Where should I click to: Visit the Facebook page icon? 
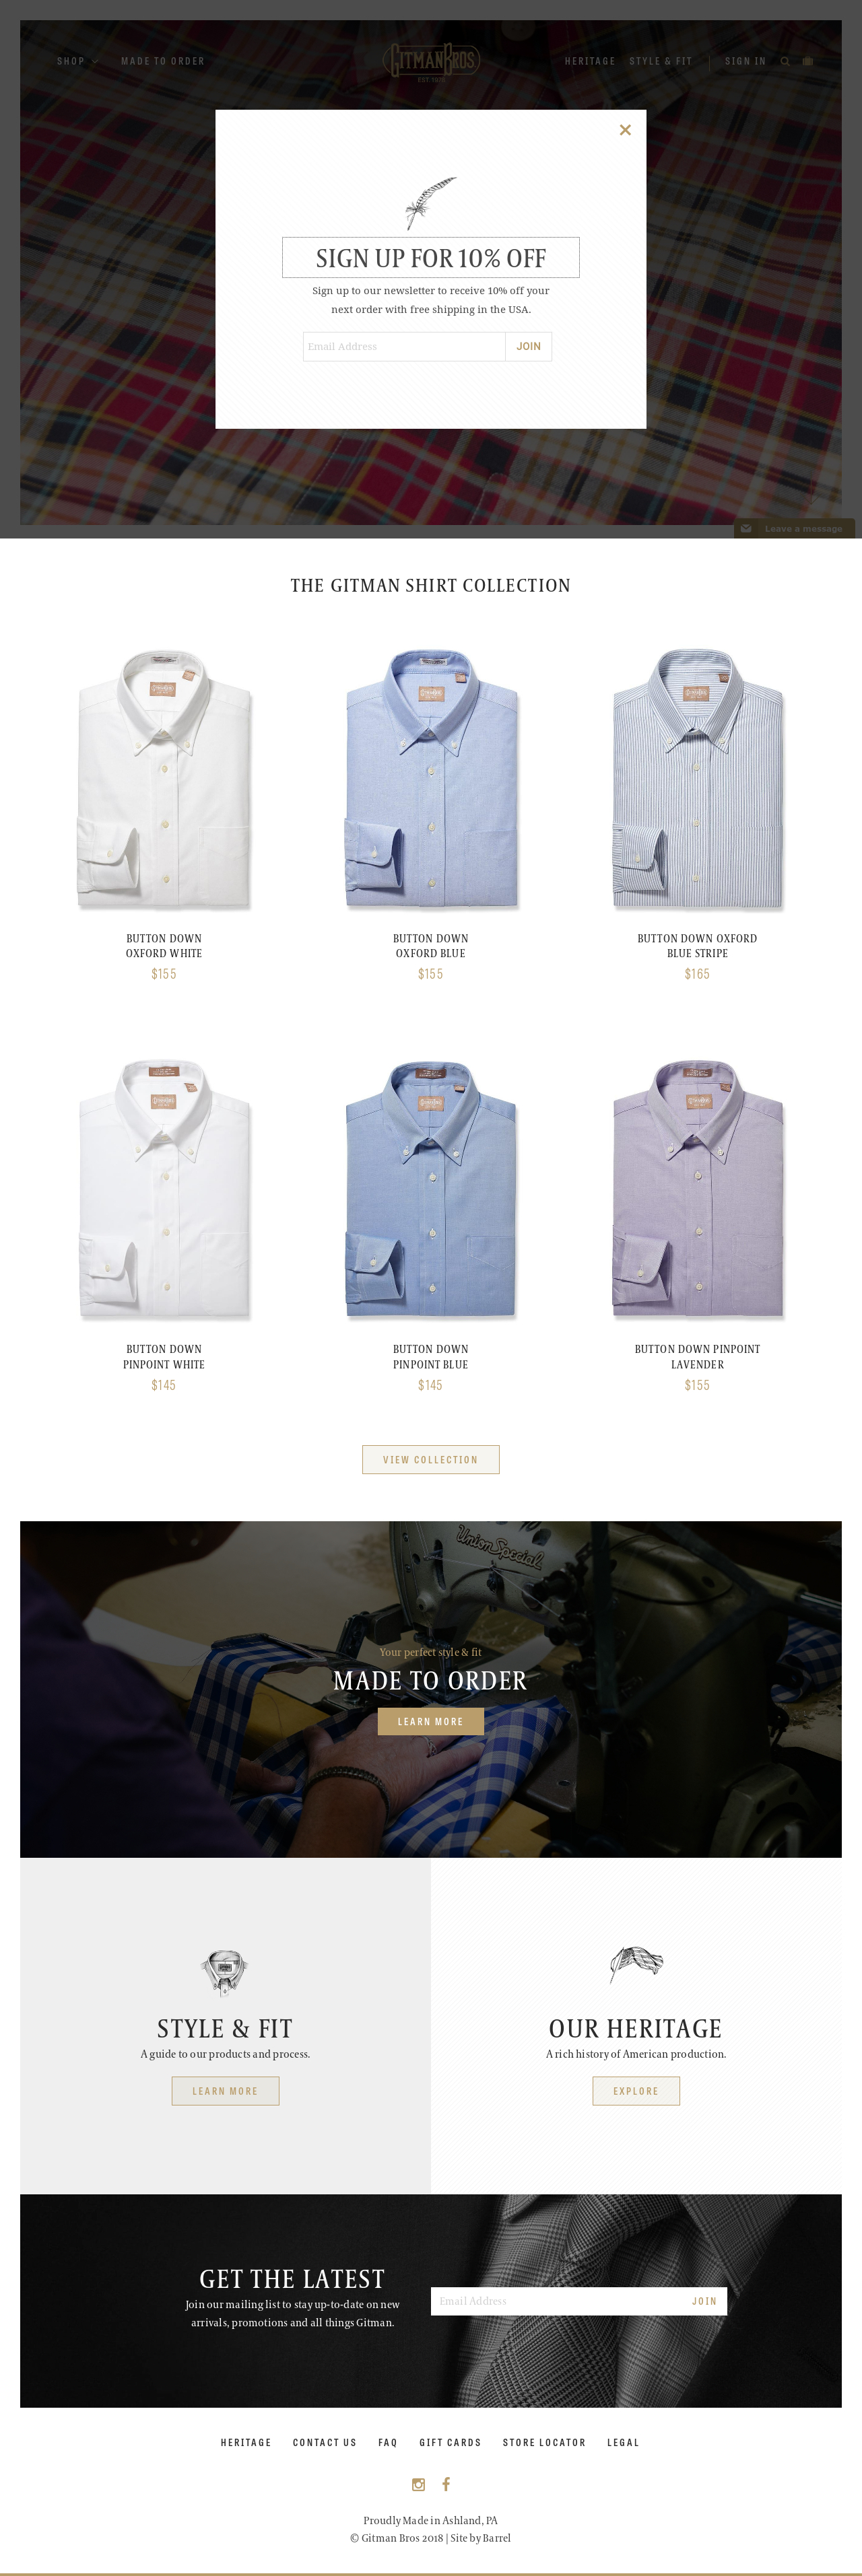coord(446,2484)
